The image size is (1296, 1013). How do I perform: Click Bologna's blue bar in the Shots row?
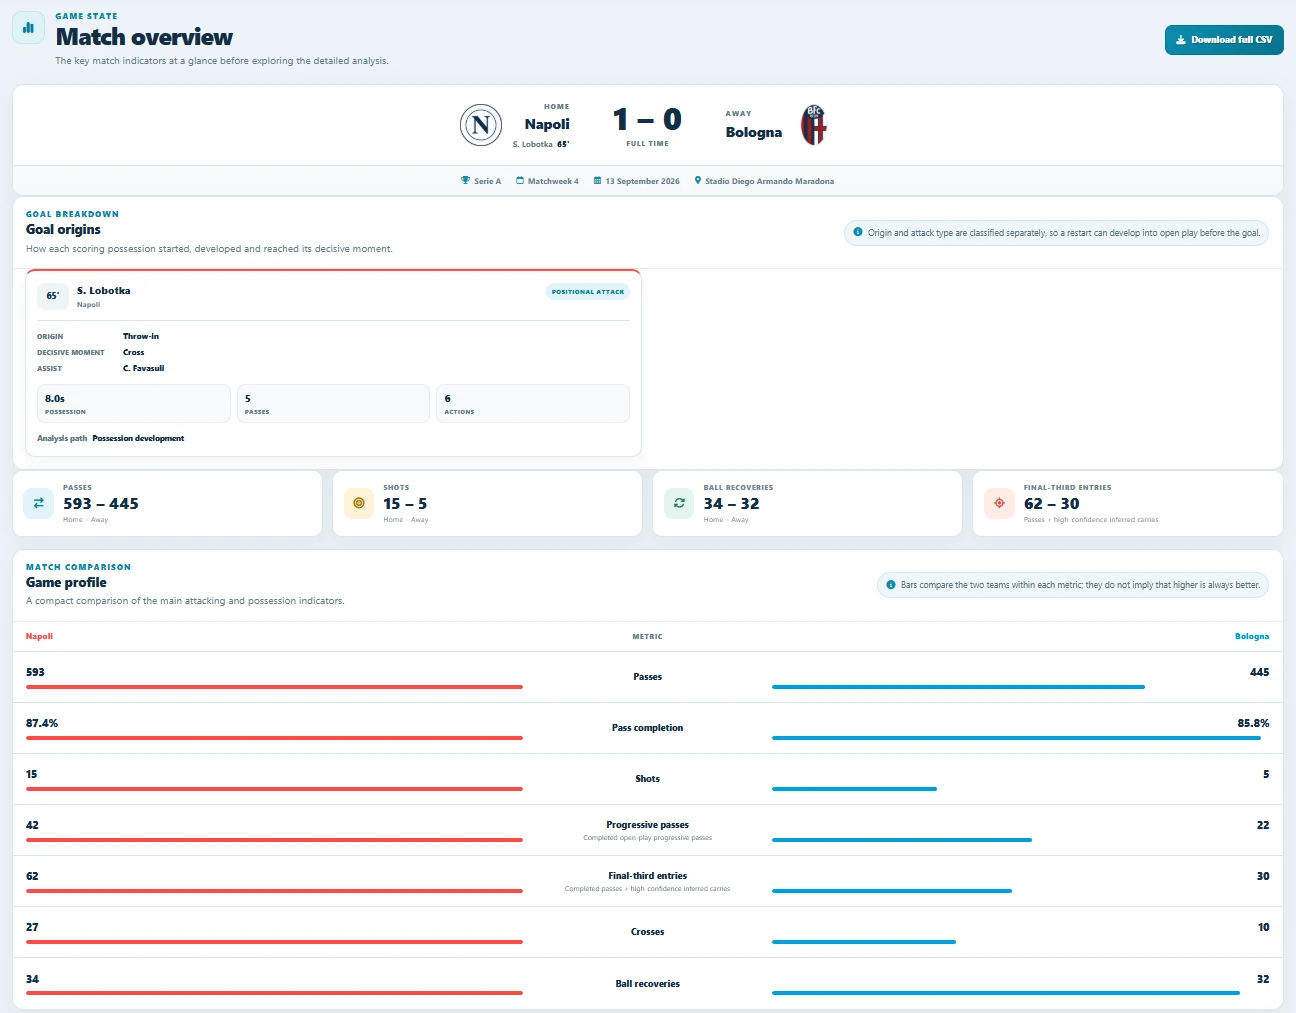coord(854,789)
